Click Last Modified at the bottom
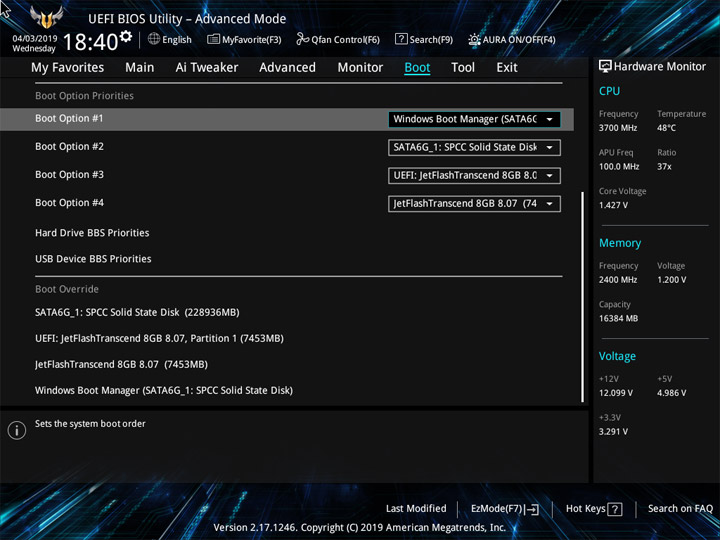Screen dimensions: 720x540 point(416,509)
